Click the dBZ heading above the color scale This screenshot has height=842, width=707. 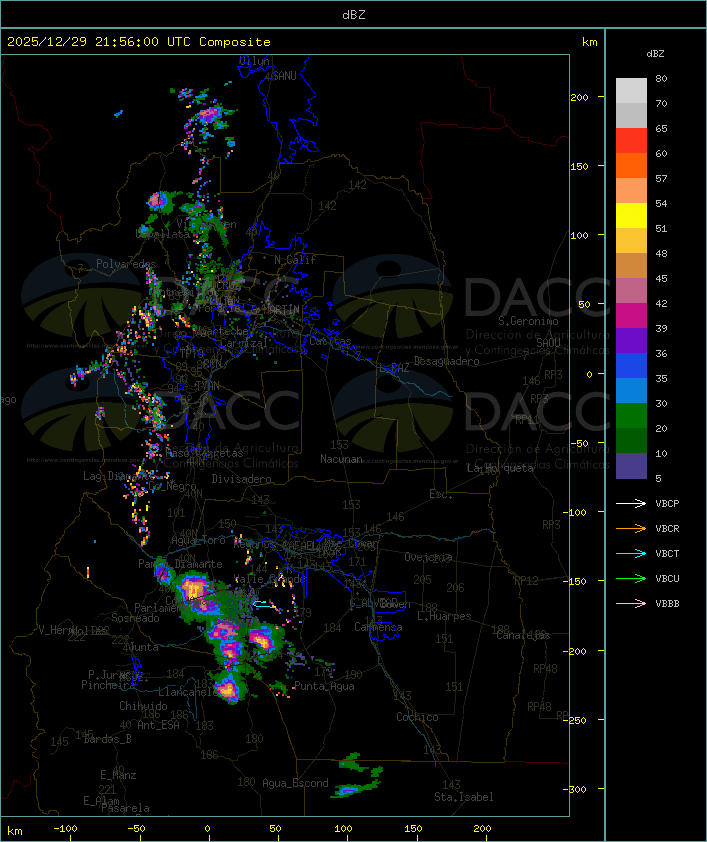point(655,54)
